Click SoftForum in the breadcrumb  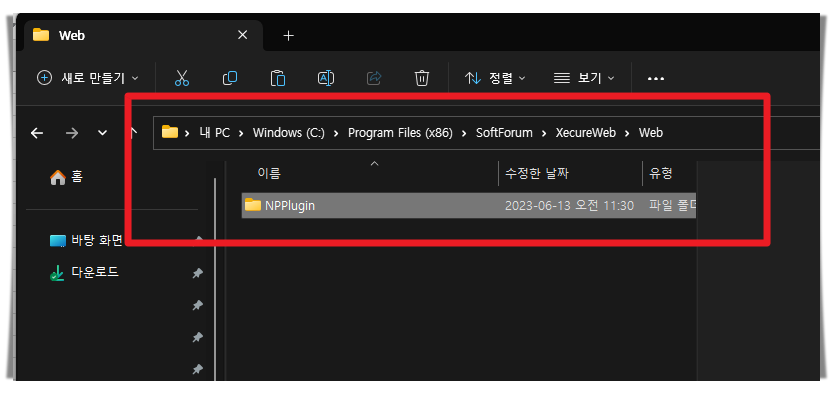tap(504, 133)
